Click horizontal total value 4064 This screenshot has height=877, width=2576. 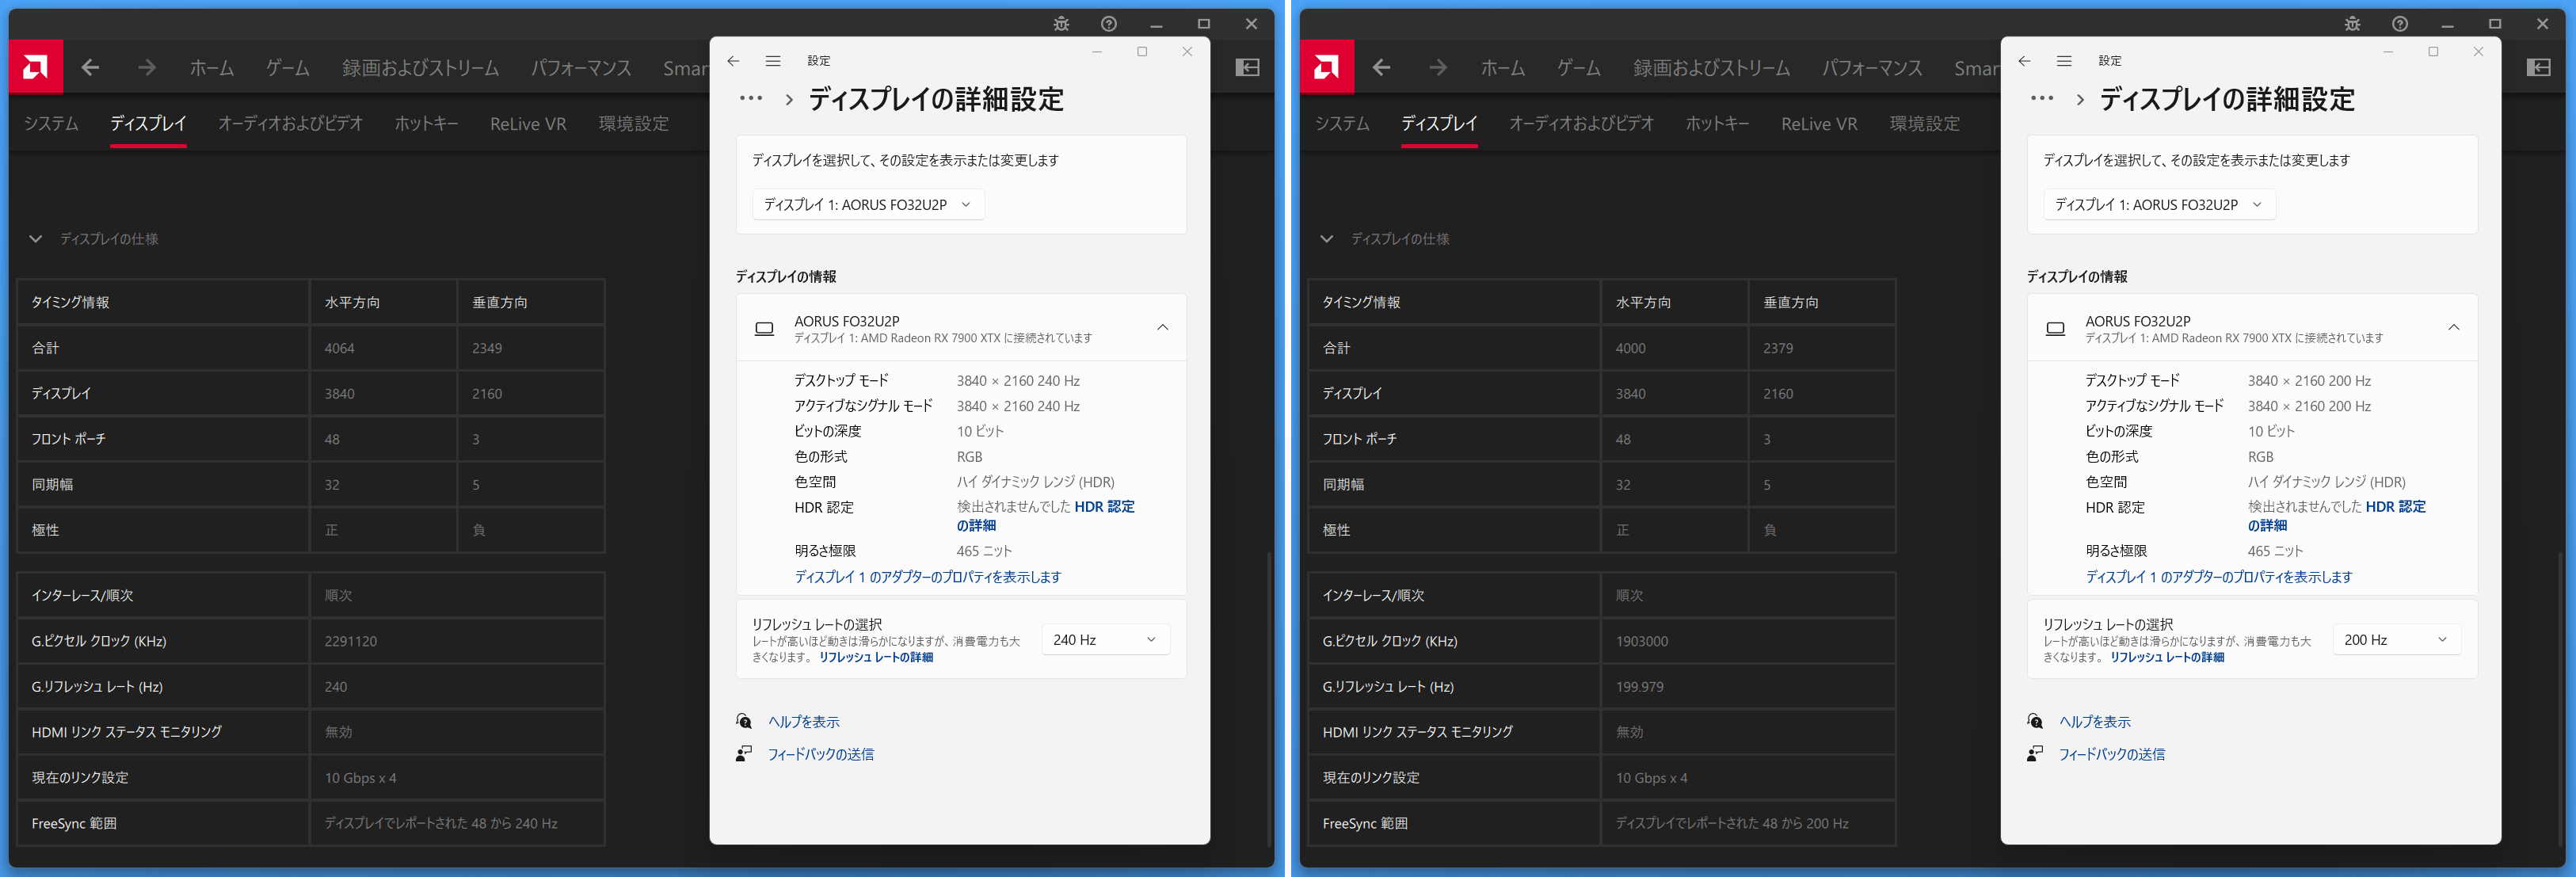click(x=339, y=348)
